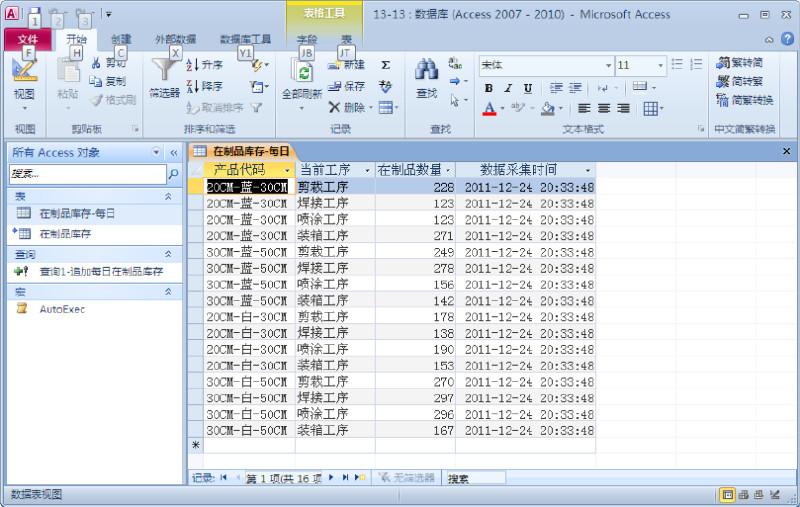The height and width of the screenshot is (507, 800).
Task: Open the 数据采集时间 column filter arrow
Action: [x=588, y=170]
